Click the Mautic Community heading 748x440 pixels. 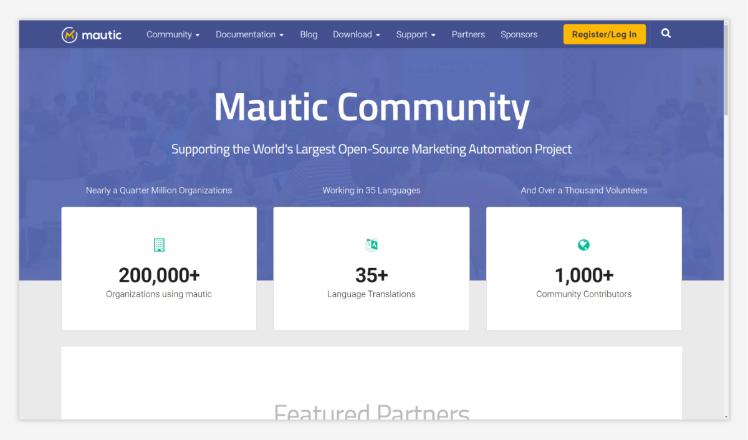tap(372, 108)
